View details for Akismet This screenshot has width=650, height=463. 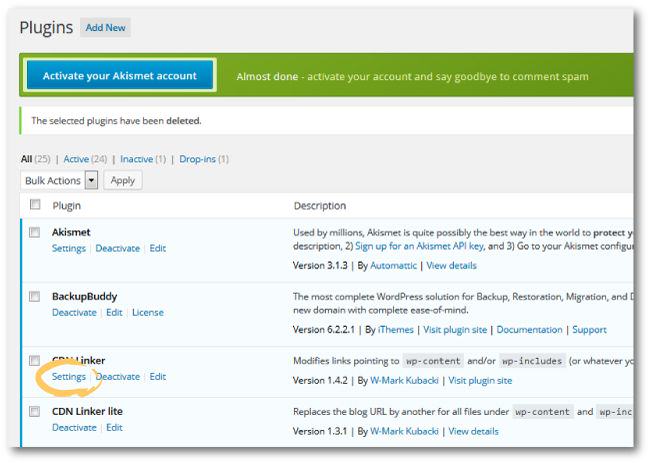(451, 265)
